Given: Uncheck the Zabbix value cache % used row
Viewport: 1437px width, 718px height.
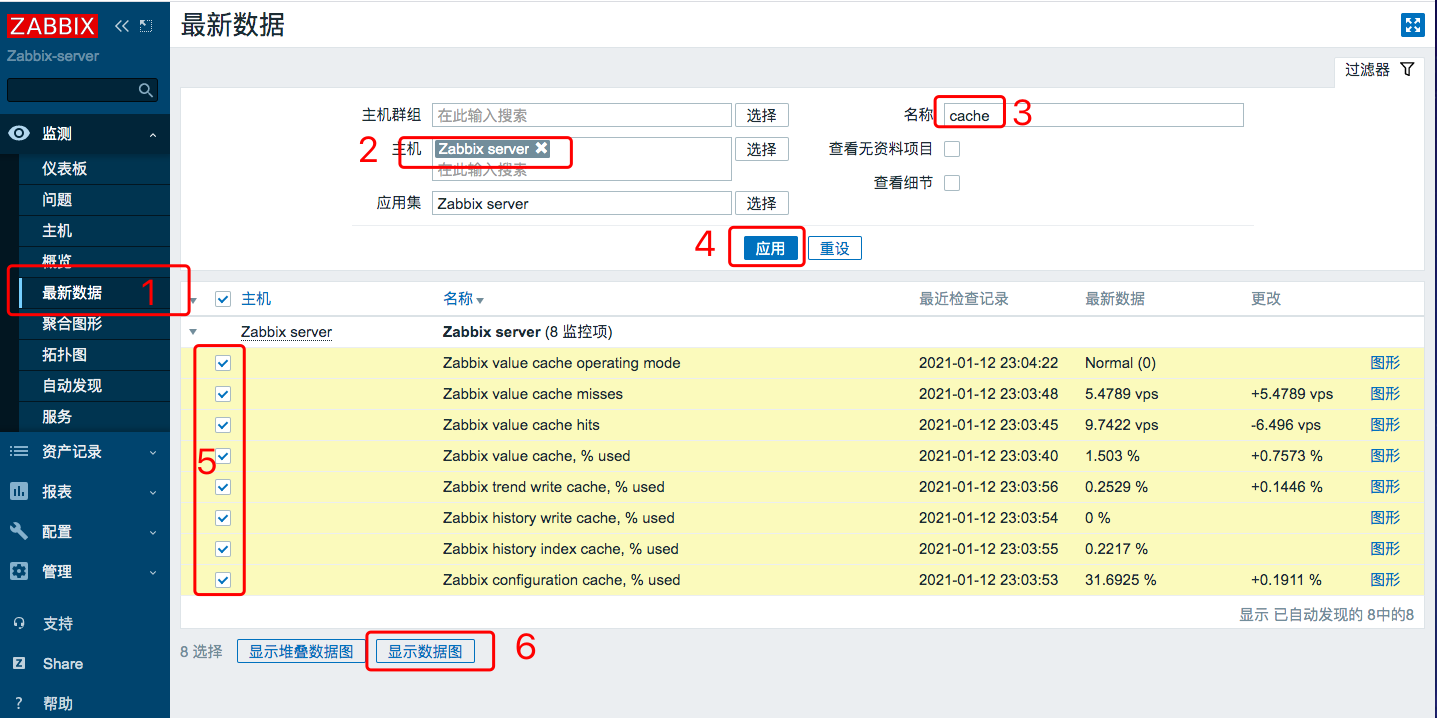Looking at the screenshot, I should 223,456.
